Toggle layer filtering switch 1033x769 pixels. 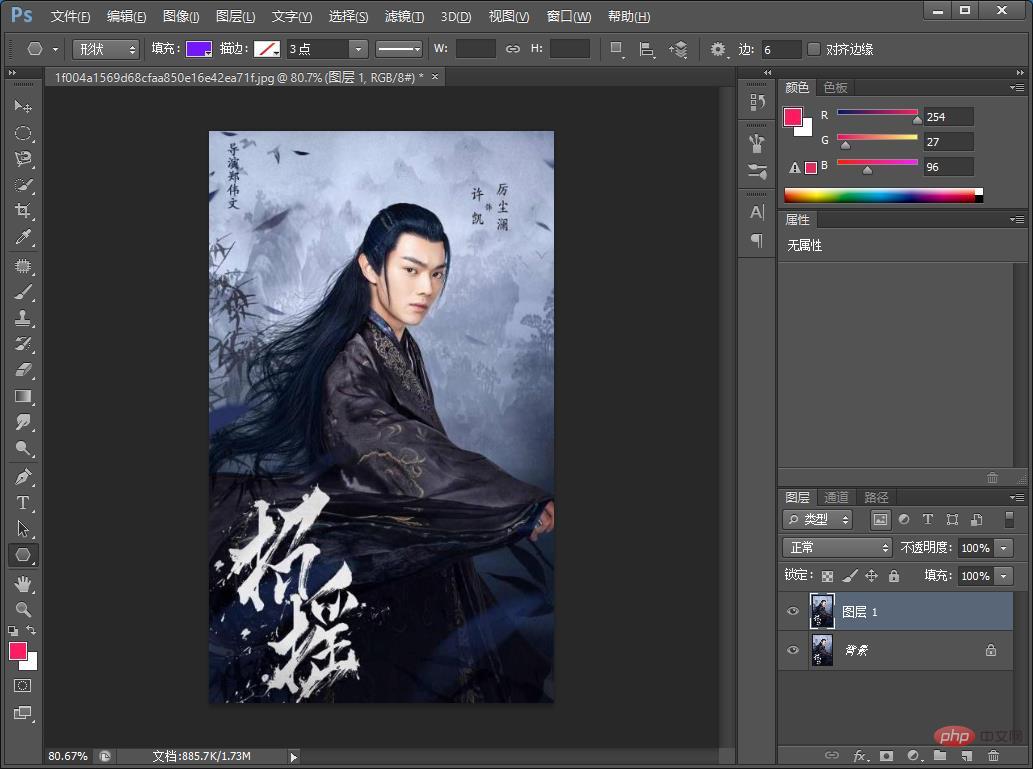point(1009,519)
